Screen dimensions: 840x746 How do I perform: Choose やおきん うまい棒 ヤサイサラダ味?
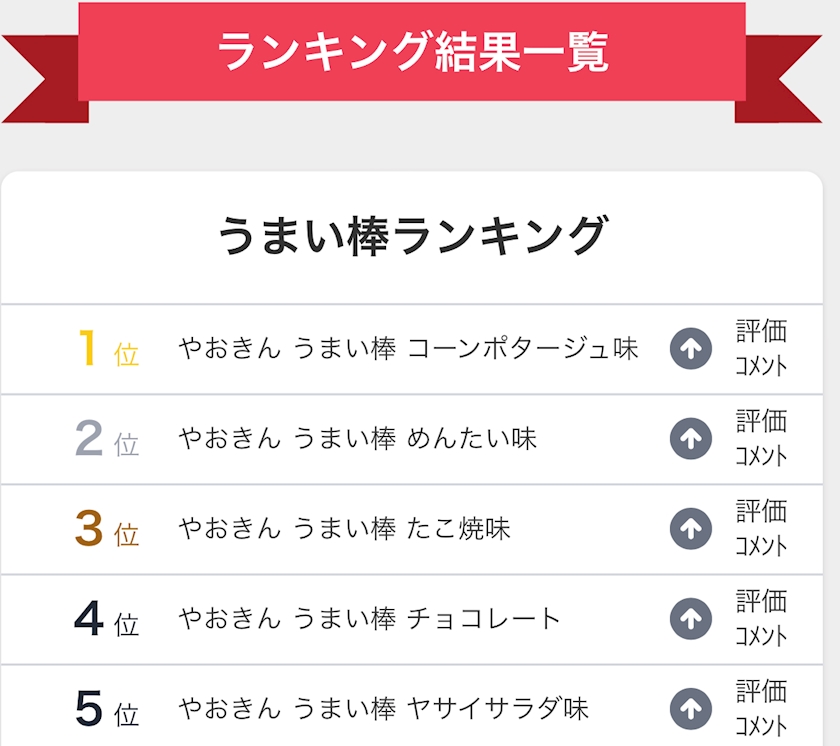point(384,709)
